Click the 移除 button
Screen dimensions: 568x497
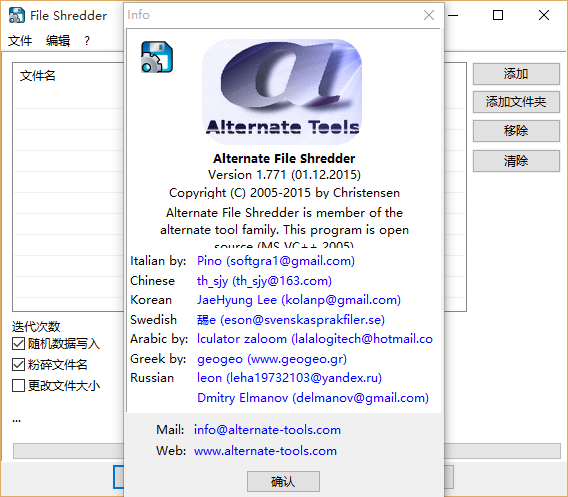coord(516,131)
